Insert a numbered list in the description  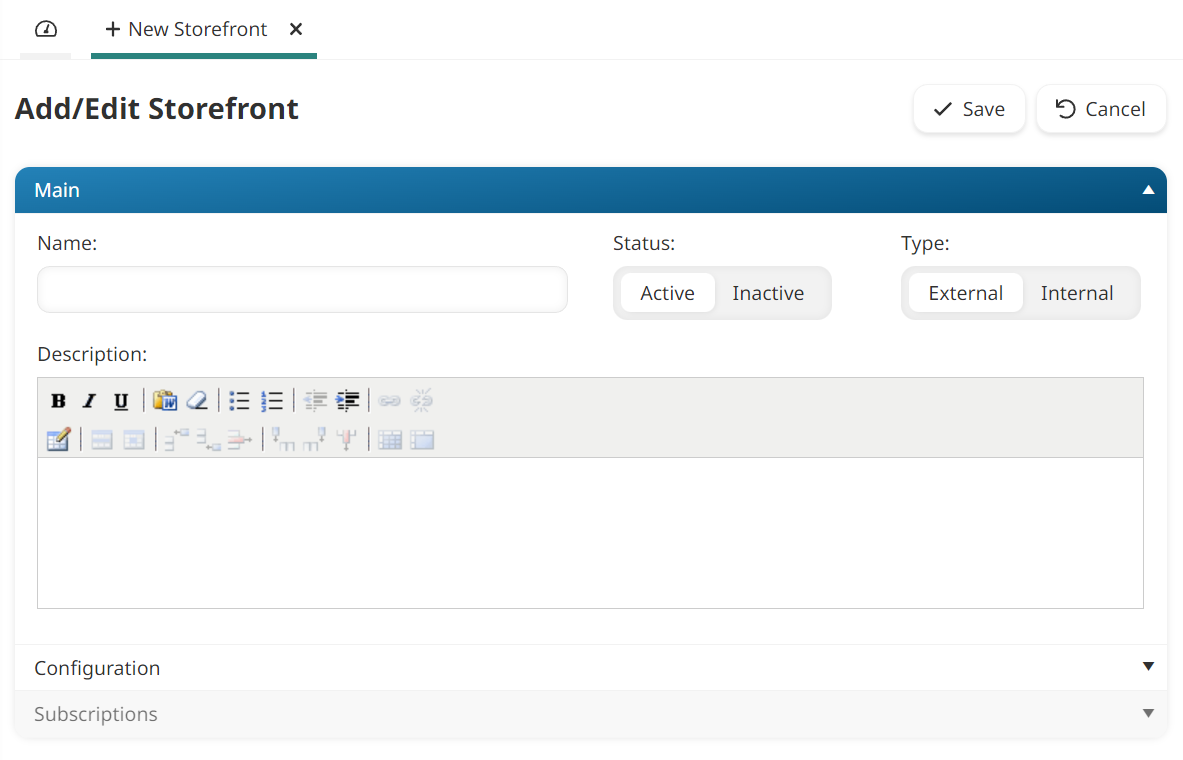tap(272, 400)
